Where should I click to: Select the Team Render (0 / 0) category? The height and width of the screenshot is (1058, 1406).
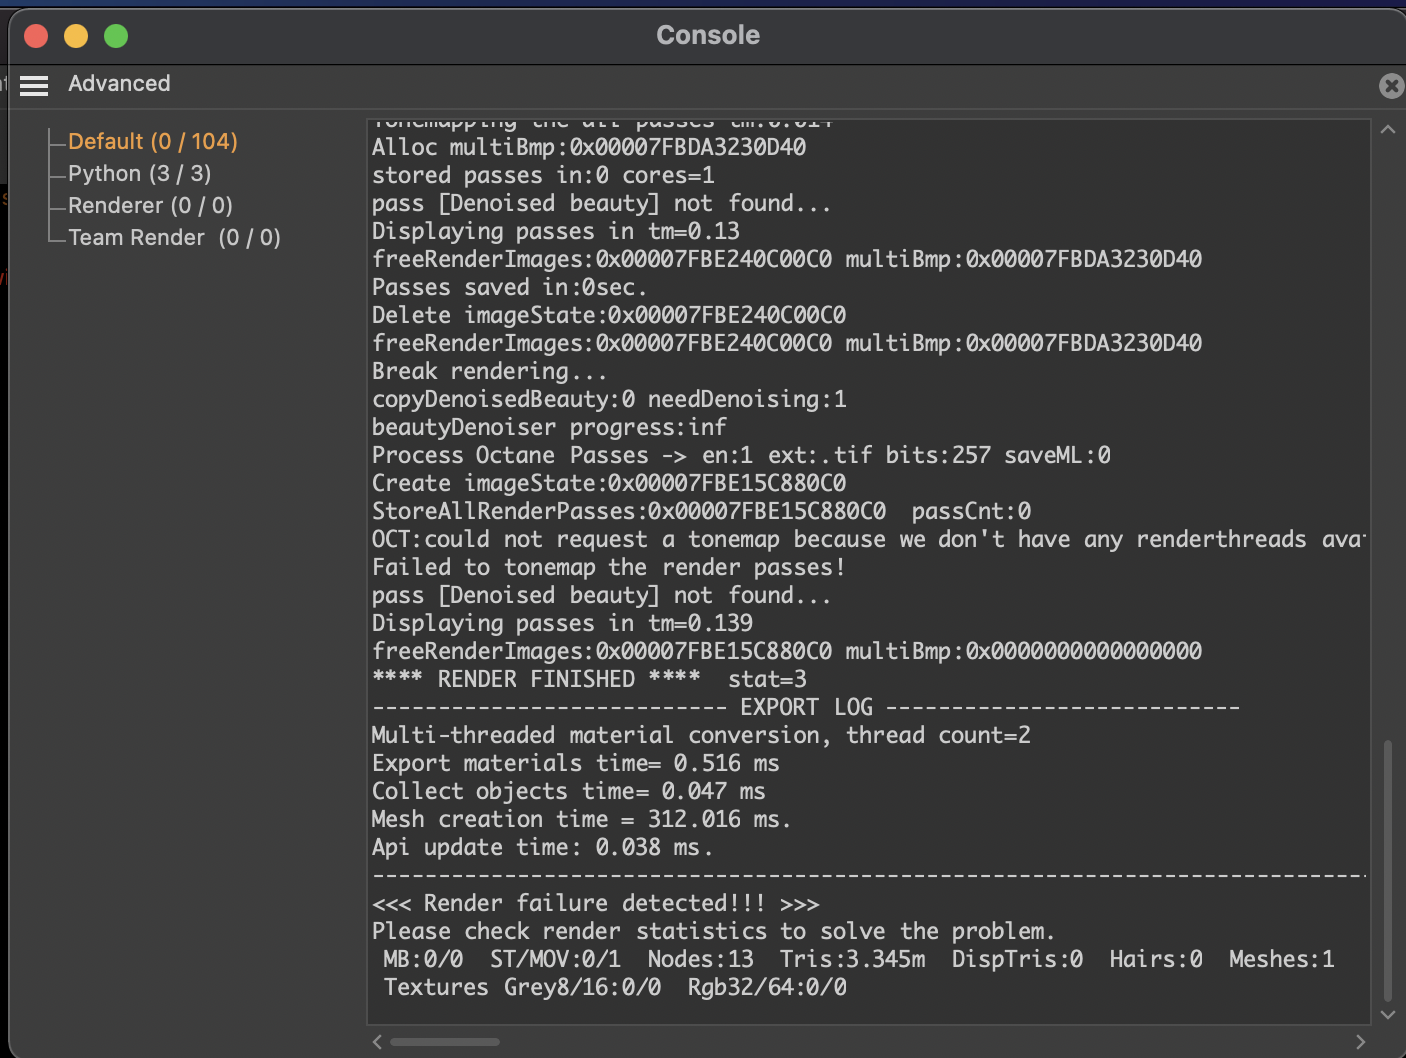174,238
